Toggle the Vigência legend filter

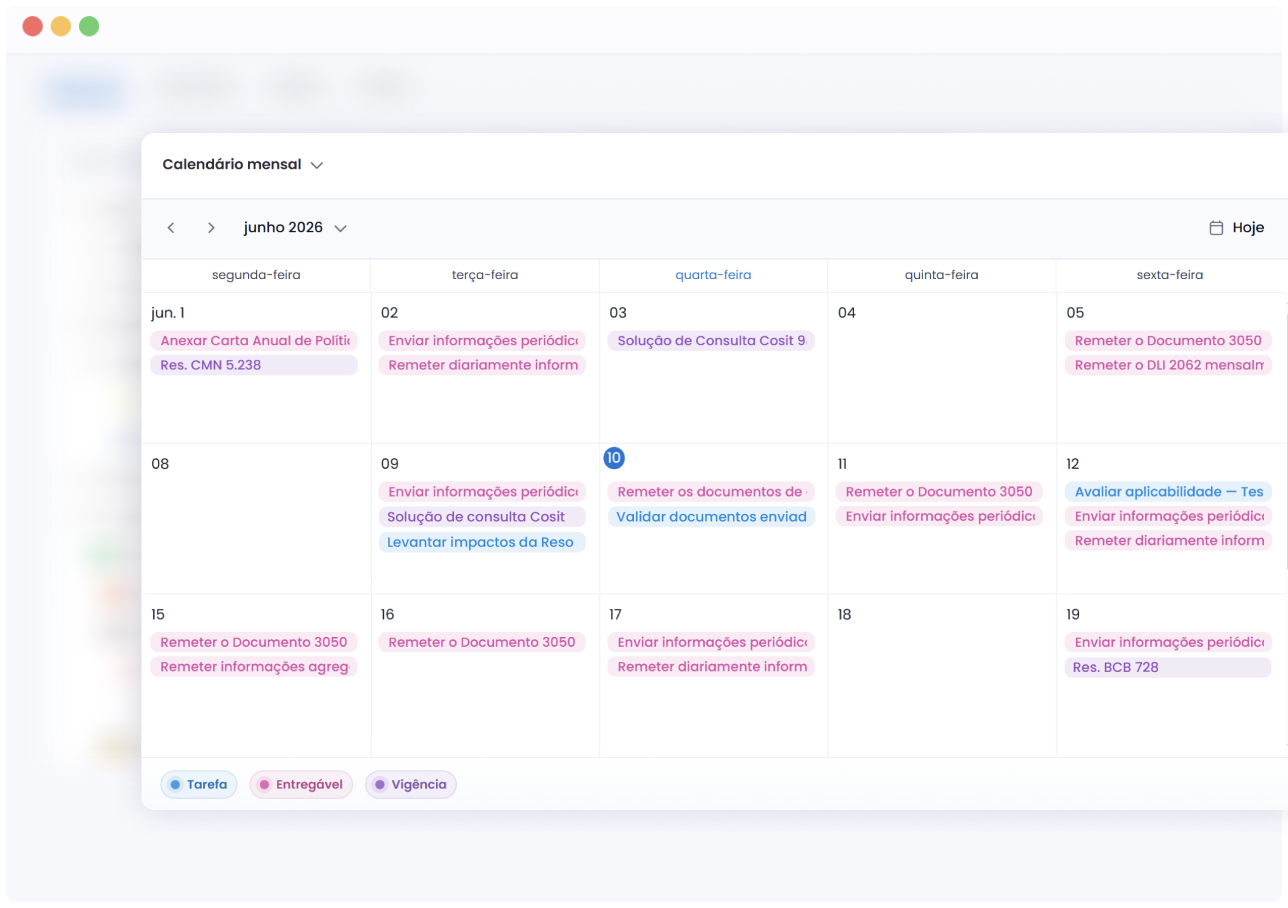[x=411, y=785]
